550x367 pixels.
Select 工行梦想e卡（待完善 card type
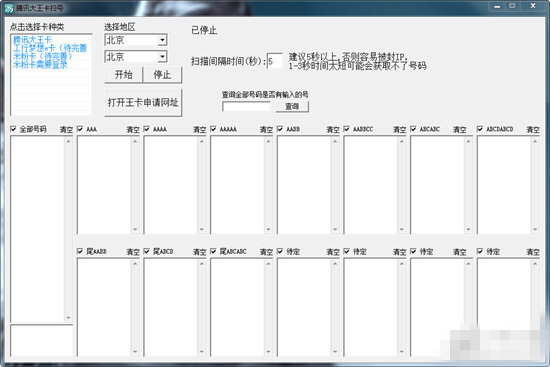(x=50, y=48)
